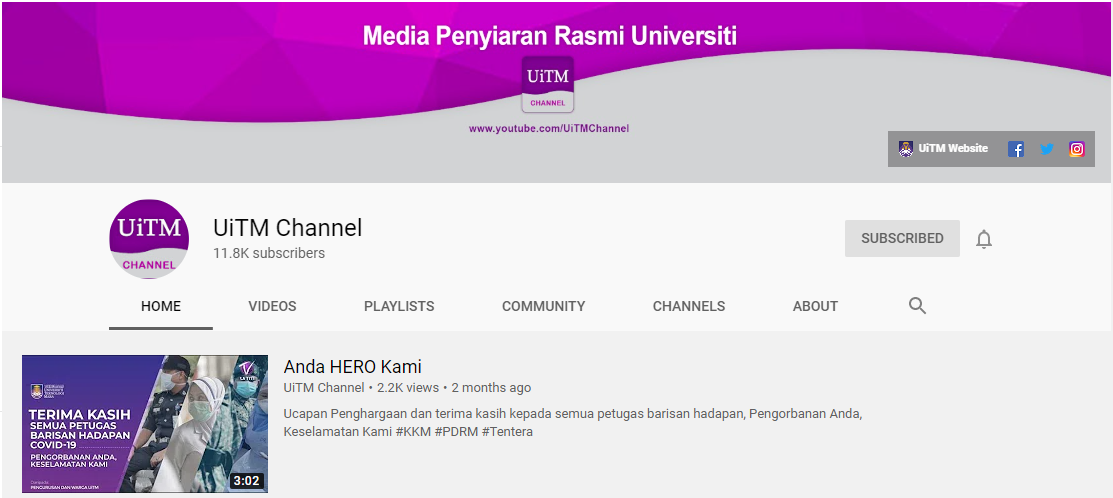1113x498 pixels.
Task: Open the channel search magnifier icon
Action: point(917,306)
